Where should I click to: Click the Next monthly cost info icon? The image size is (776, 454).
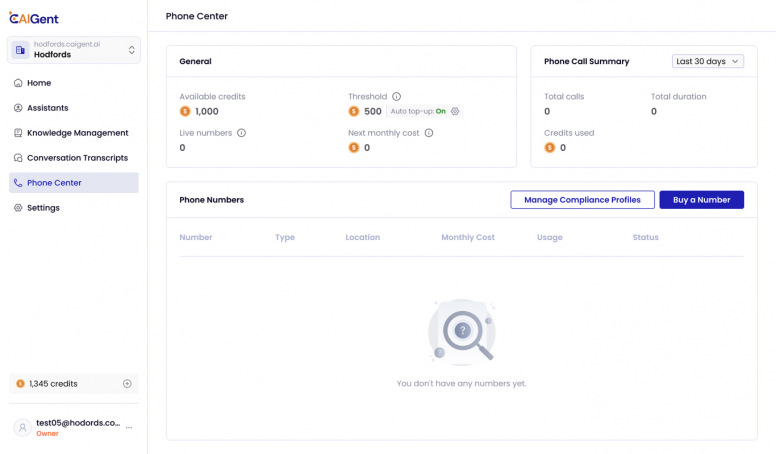429,133
